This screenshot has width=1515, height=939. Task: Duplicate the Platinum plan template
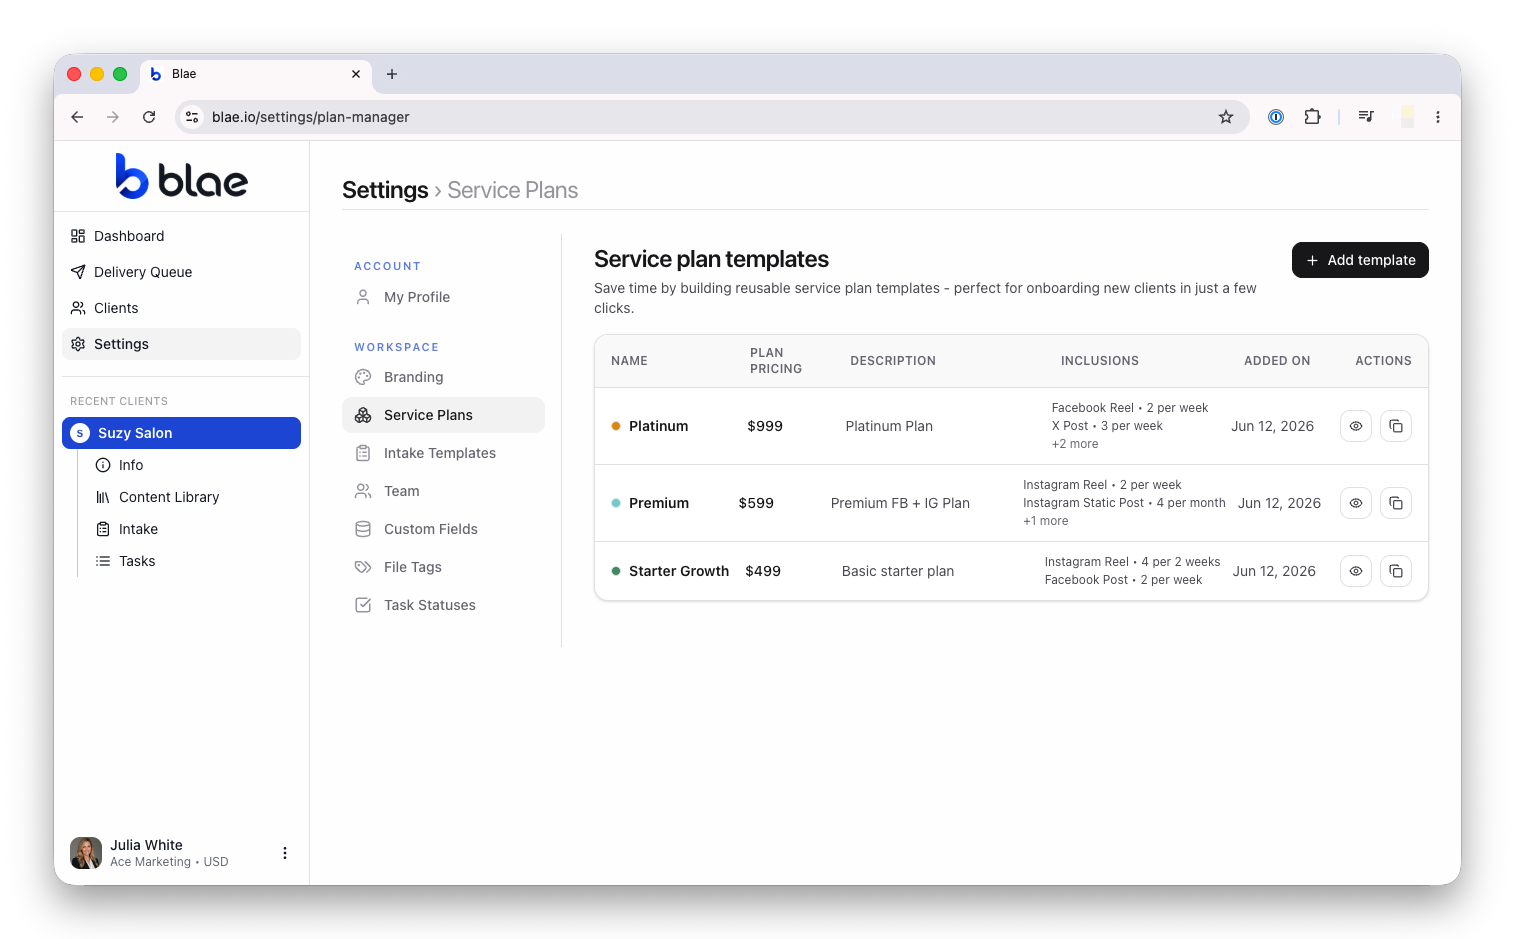click(x=1395, y=426)
